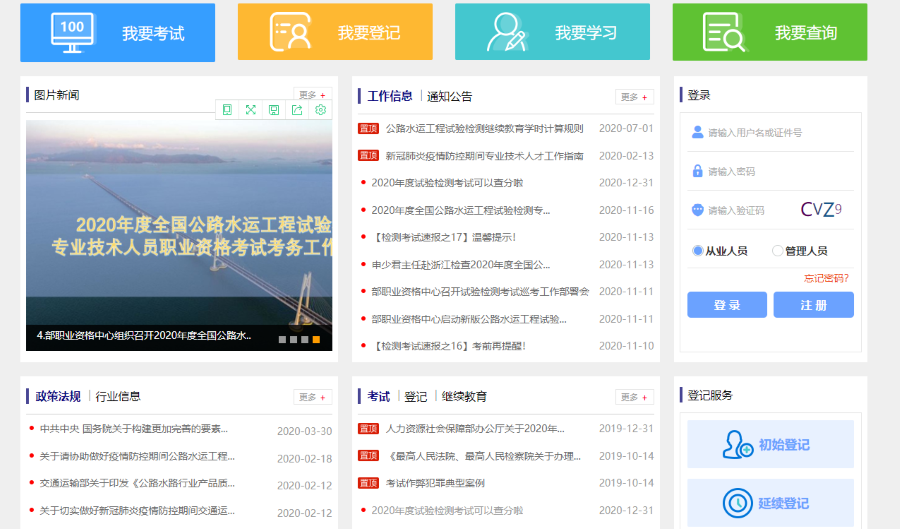Switch to the 继续教育 tab

464,397
